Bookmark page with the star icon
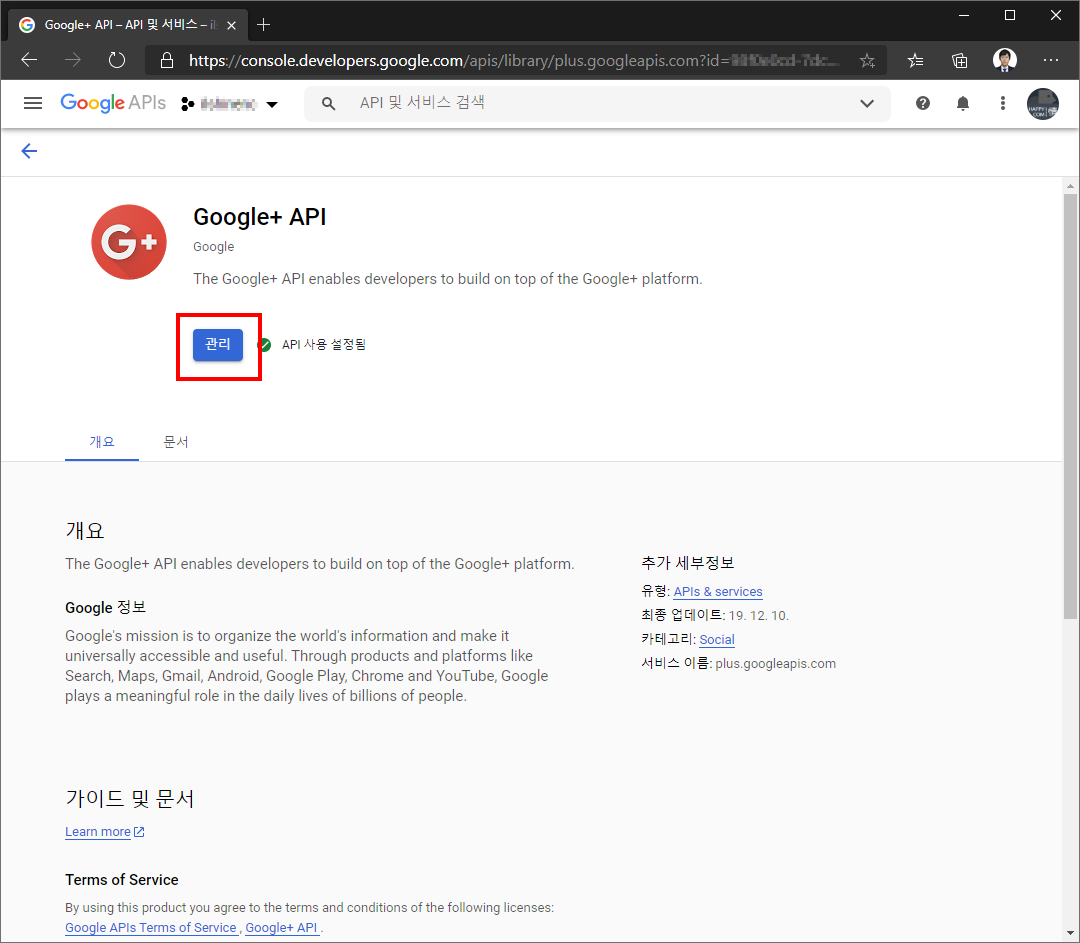Viewport: 1080px width, 943px height. pyautogui.click(x=867, y=60)
